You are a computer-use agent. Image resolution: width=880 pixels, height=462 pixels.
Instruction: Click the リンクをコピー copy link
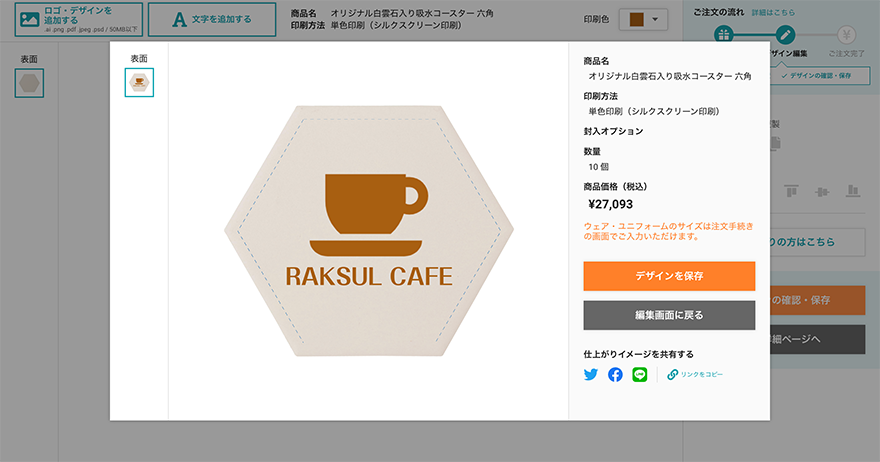pos(695,374)
